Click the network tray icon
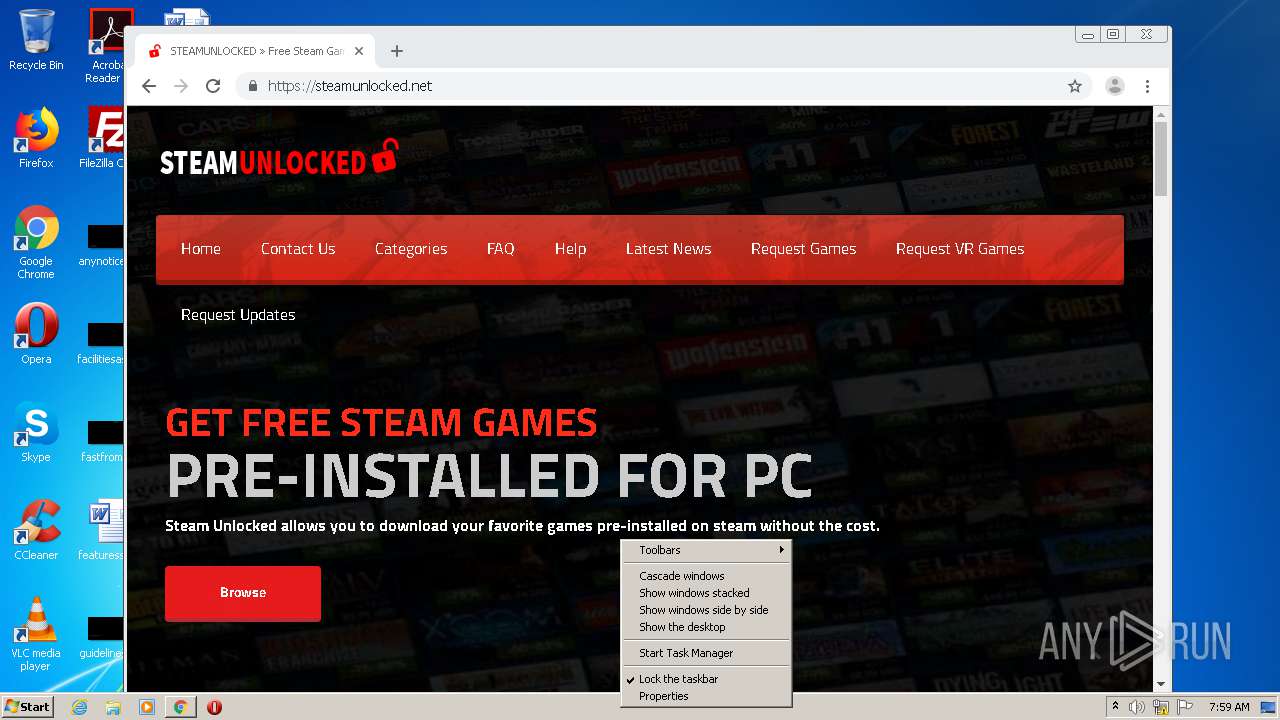The image size is (1280, 720). [1161, 707]
